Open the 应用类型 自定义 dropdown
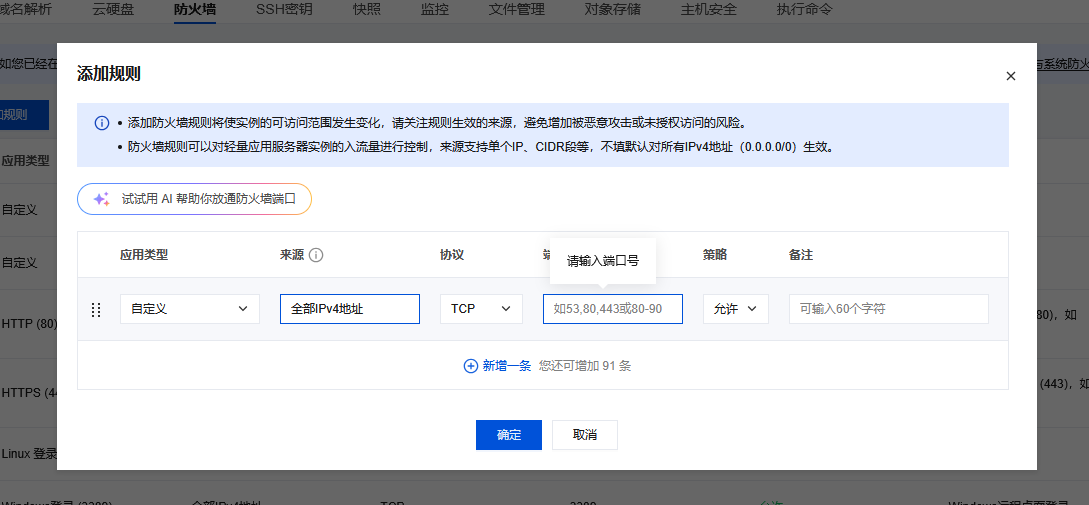This screenshot has width=1089, height=505. click(190, 309)
